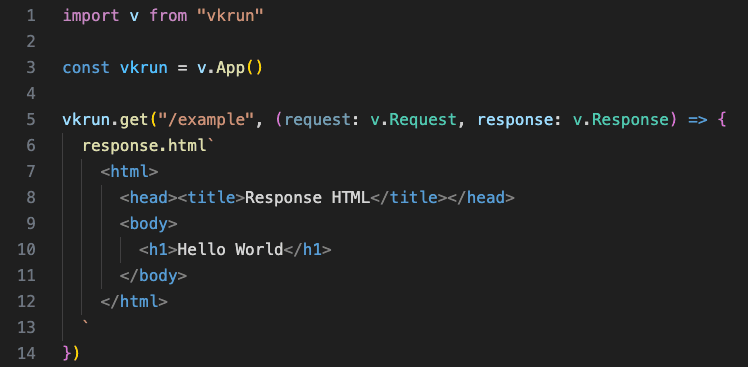Click the import keyword on line 1
Viewport: 748px width, 367px height.
[x=91, y=16]
